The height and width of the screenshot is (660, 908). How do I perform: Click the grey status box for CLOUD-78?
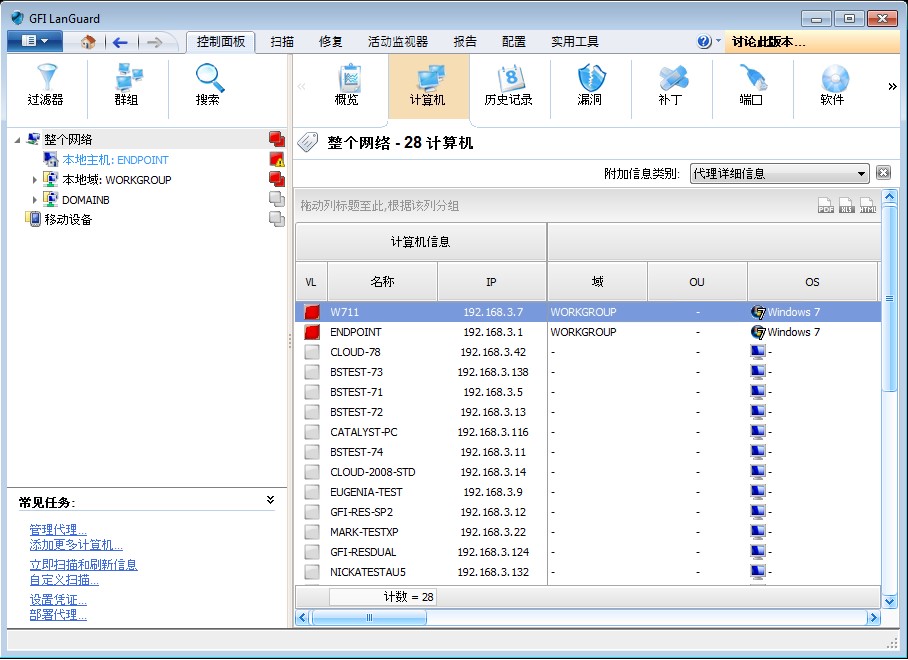click(x=312, y=352)
